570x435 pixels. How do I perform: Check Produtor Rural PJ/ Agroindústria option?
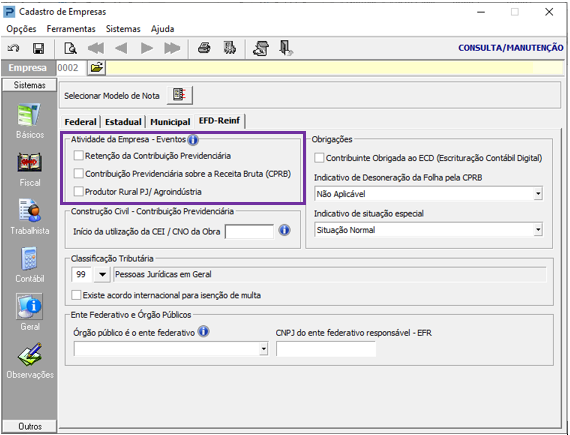click(79, 191)
